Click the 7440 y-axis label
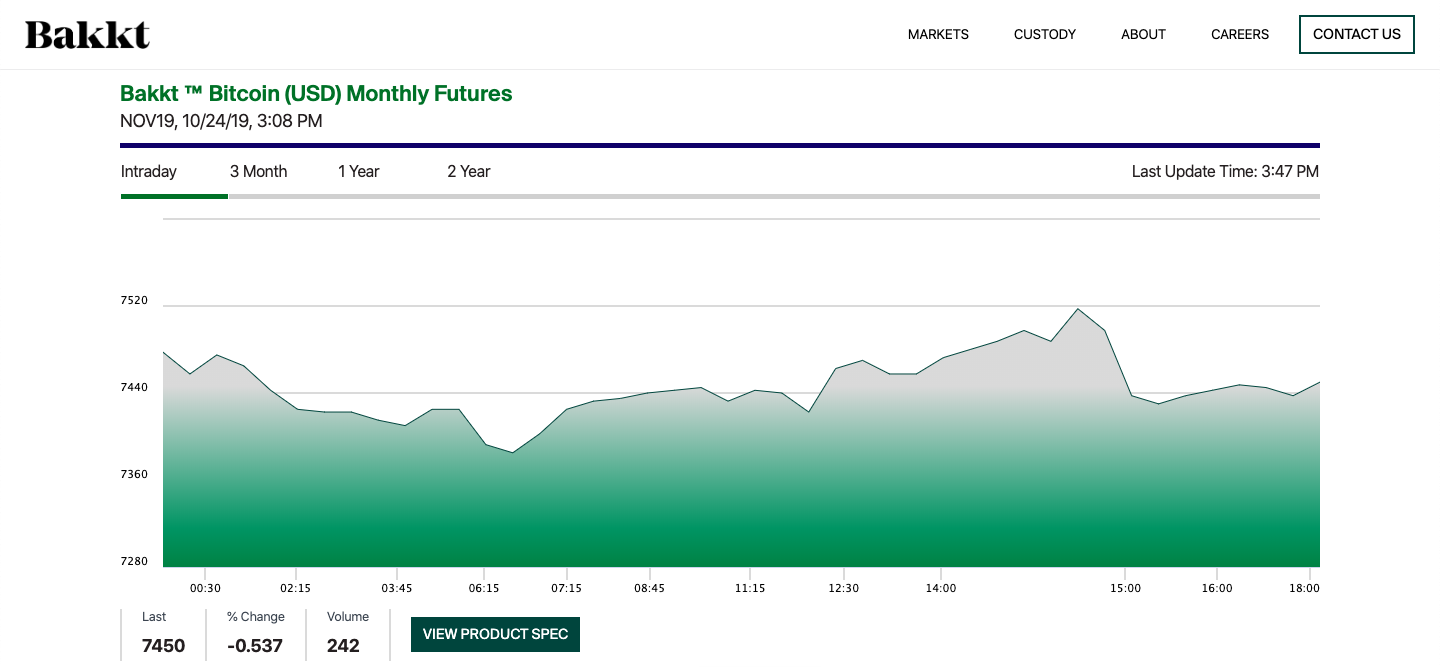The image size is (1440, 667). pyautogui.click(x=134, y=387)
